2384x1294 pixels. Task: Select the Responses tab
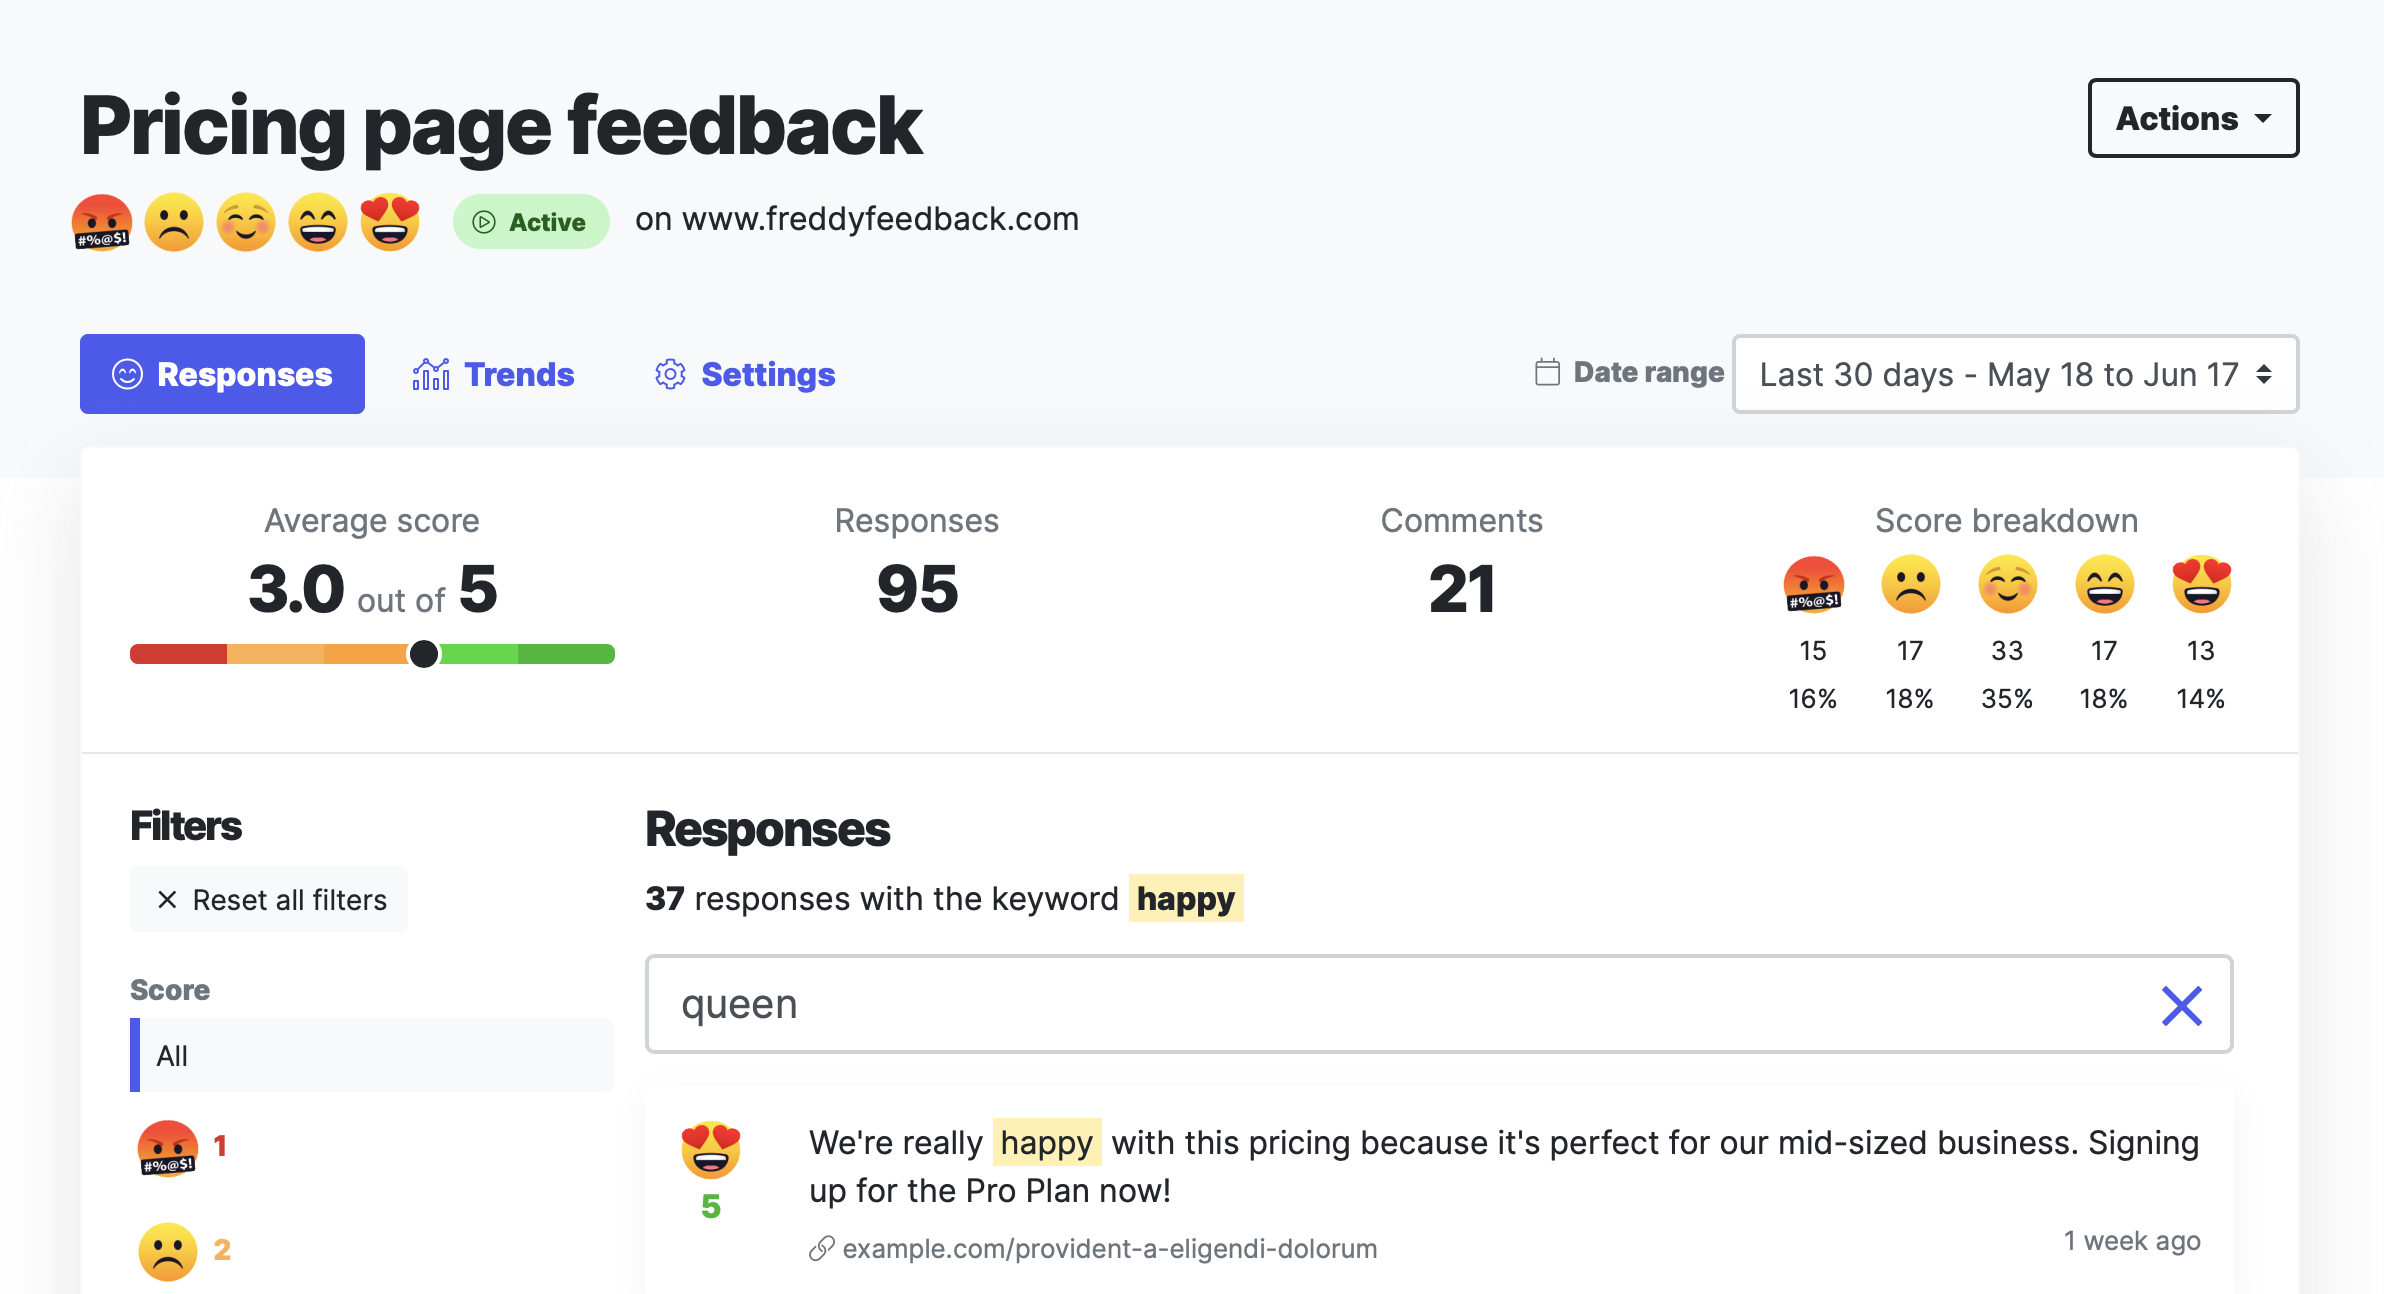tap(222, 374)
